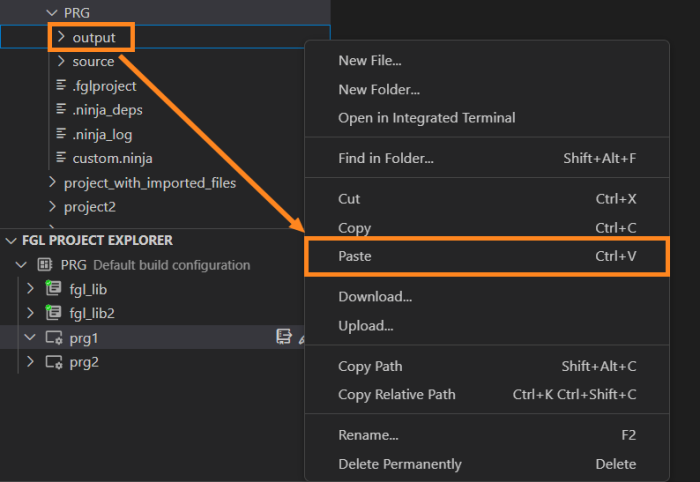
Task: Choose Open in Integrated Terminal
Action: (426, 118)
